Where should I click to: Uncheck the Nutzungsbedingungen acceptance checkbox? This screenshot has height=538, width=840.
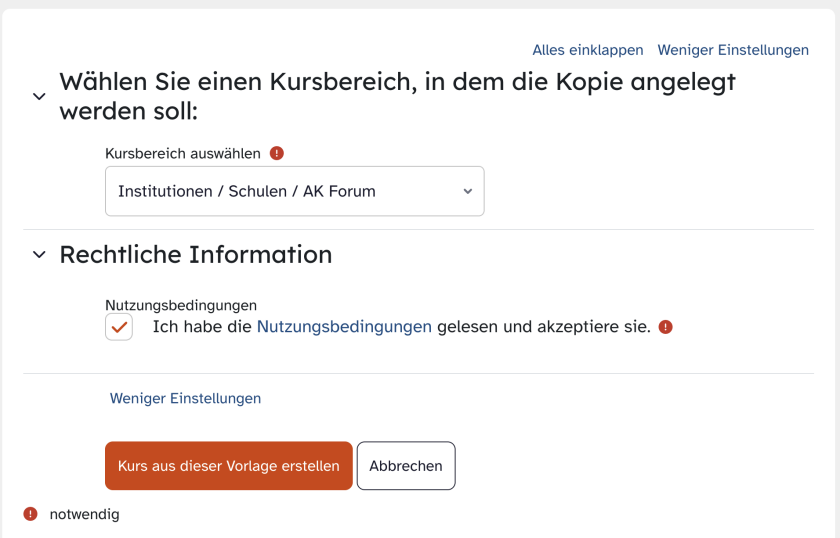119,327
